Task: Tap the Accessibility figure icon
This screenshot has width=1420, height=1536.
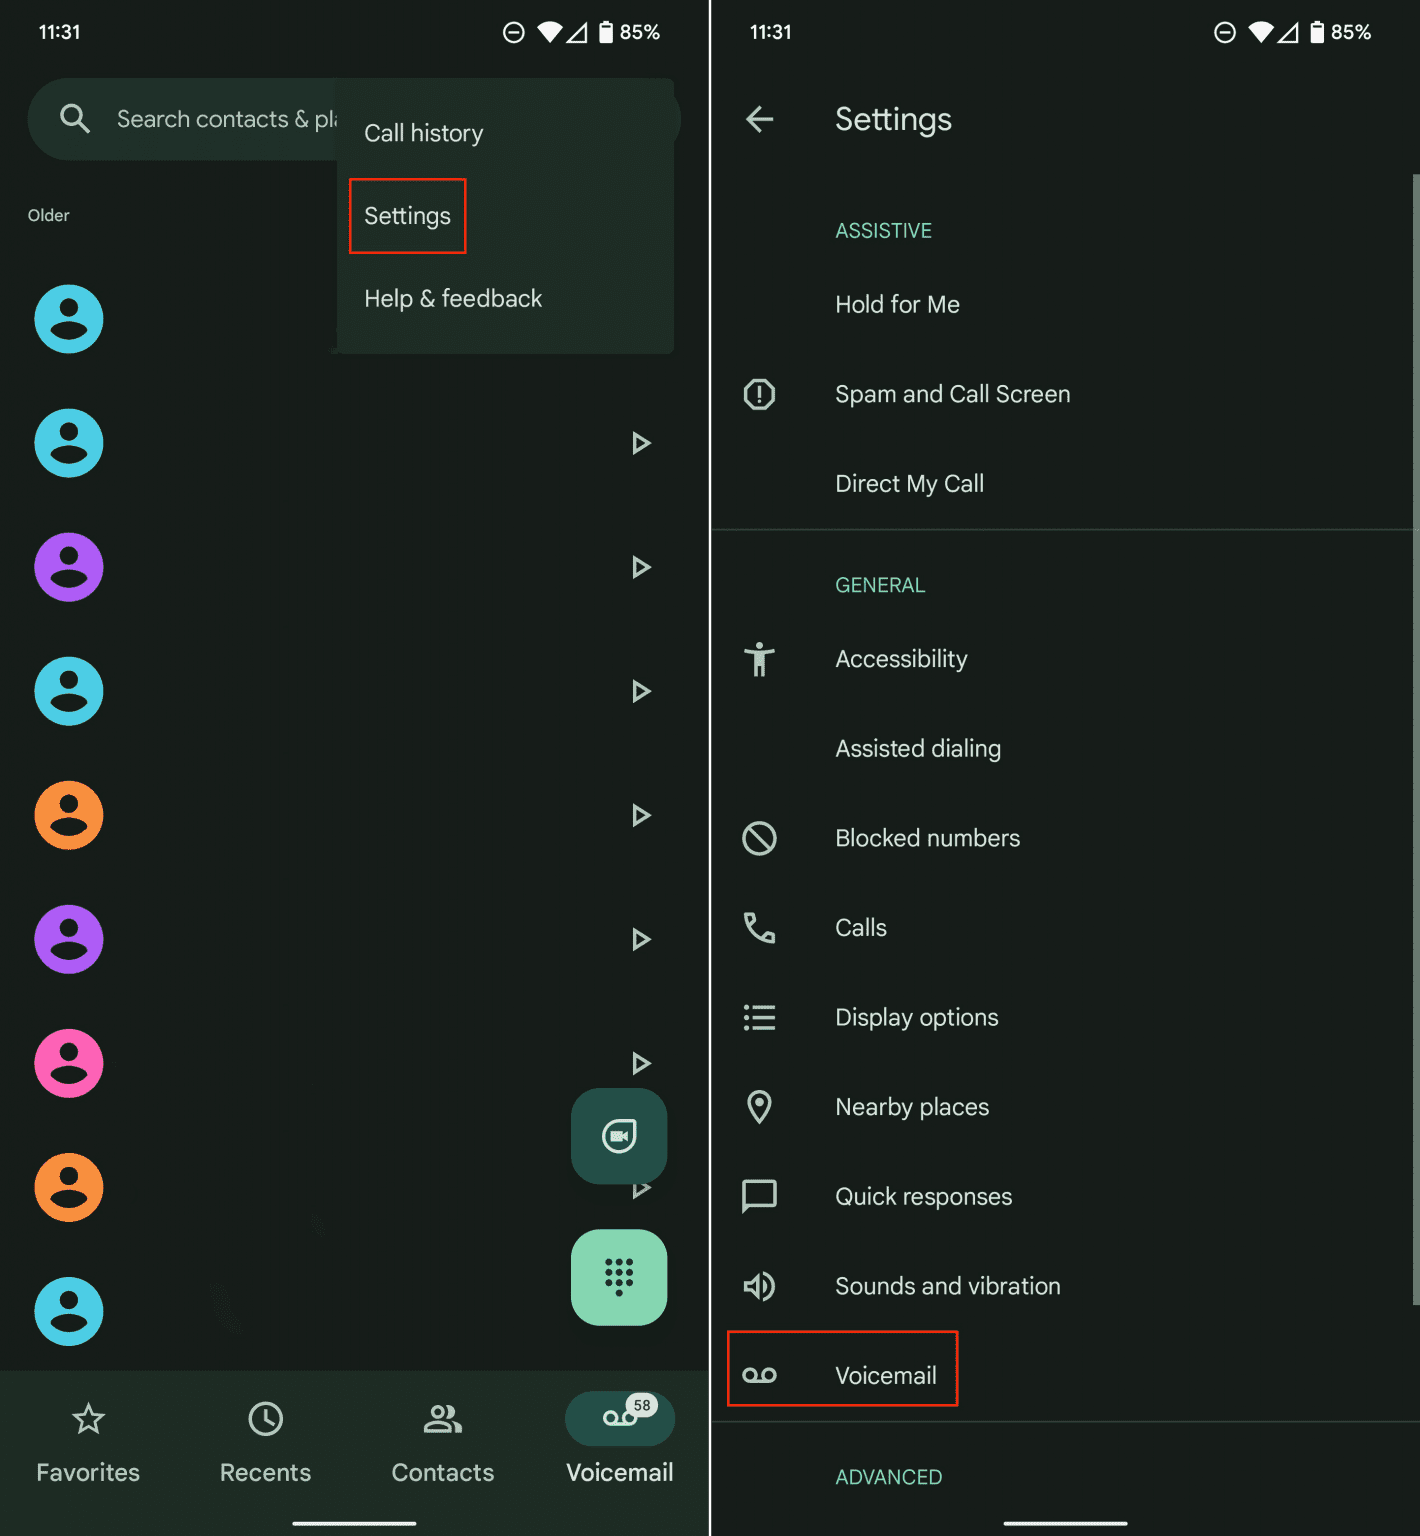Action: pyautogui.click(x=760, y=659)
